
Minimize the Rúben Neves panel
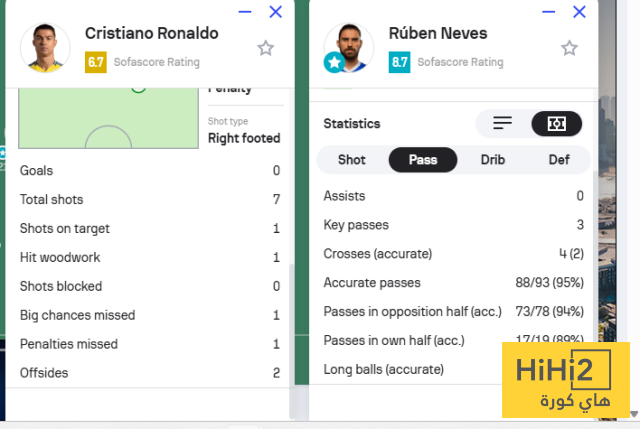point(549,12)
